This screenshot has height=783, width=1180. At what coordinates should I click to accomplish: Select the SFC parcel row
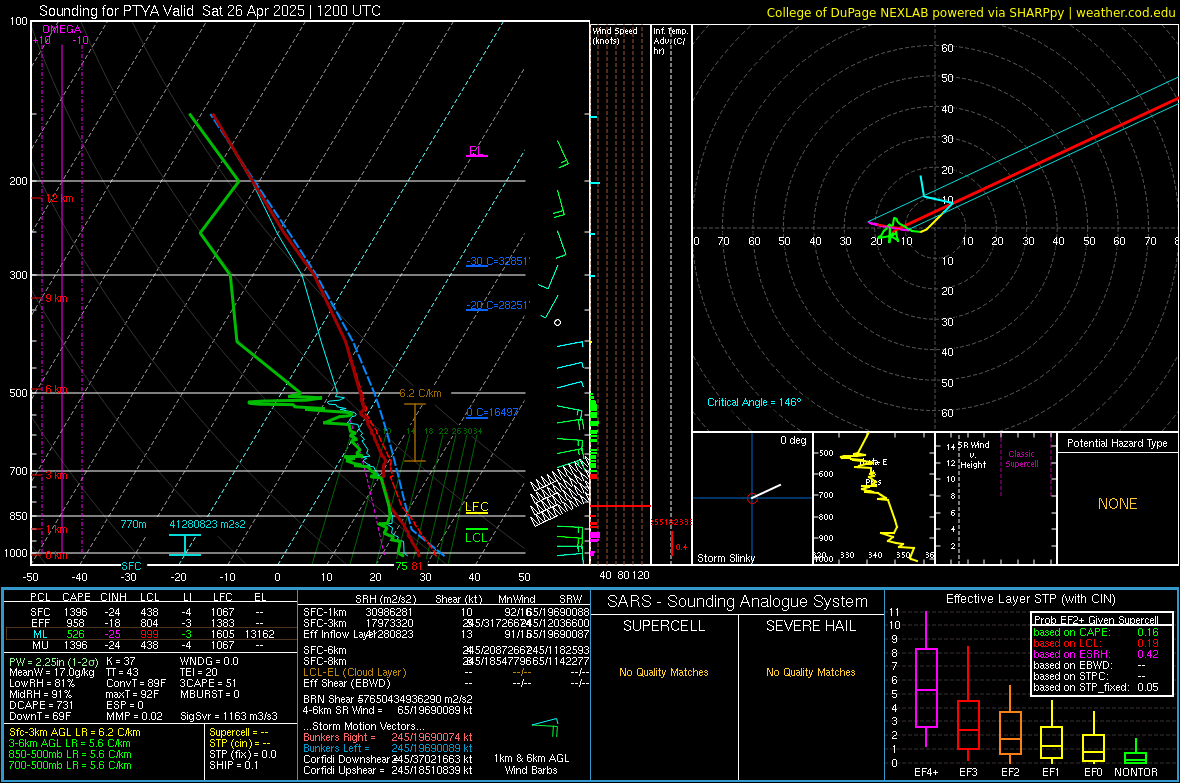150,612
